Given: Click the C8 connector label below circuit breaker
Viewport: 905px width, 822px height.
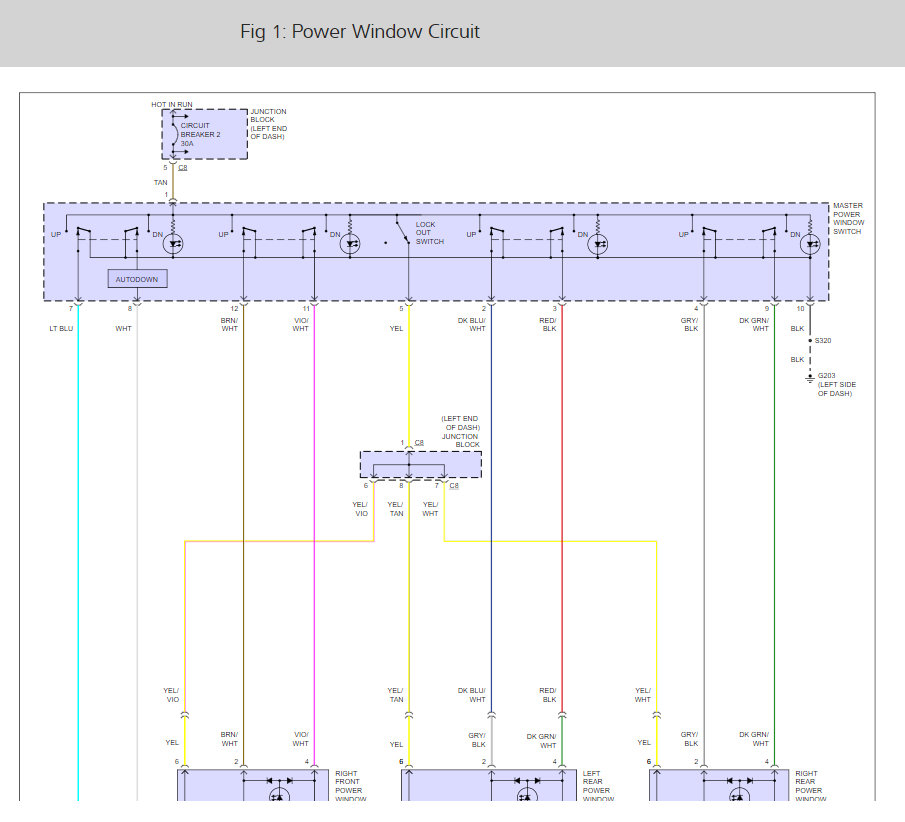Looking at the screenshot, I should [x=183, y=168].
